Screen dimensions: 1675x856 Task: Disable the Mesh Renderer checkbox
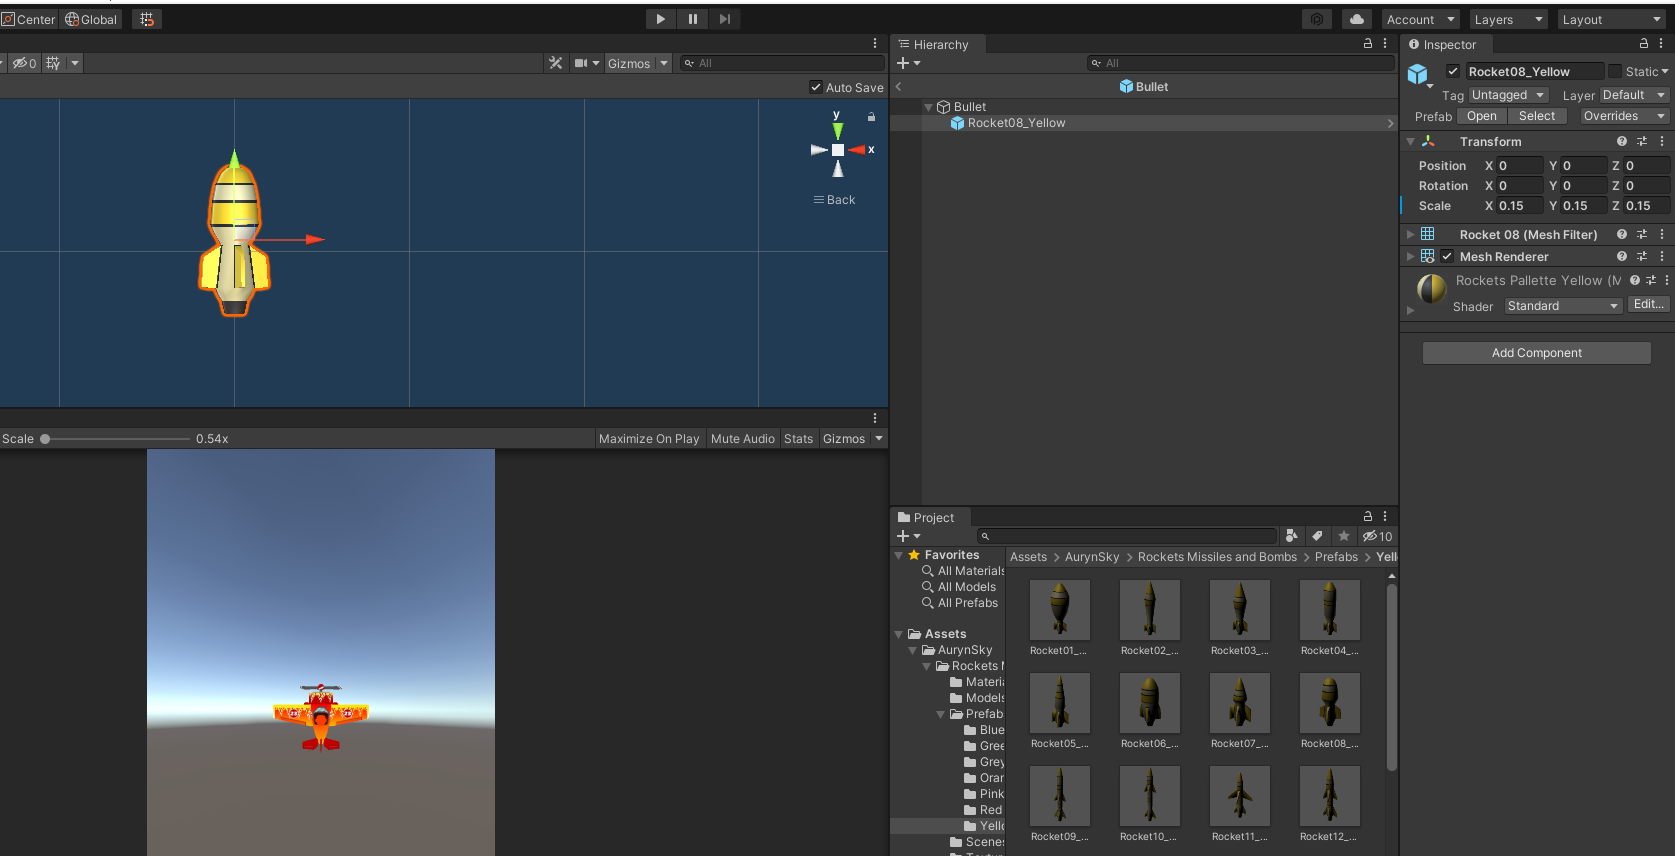tap(1447, 256)
